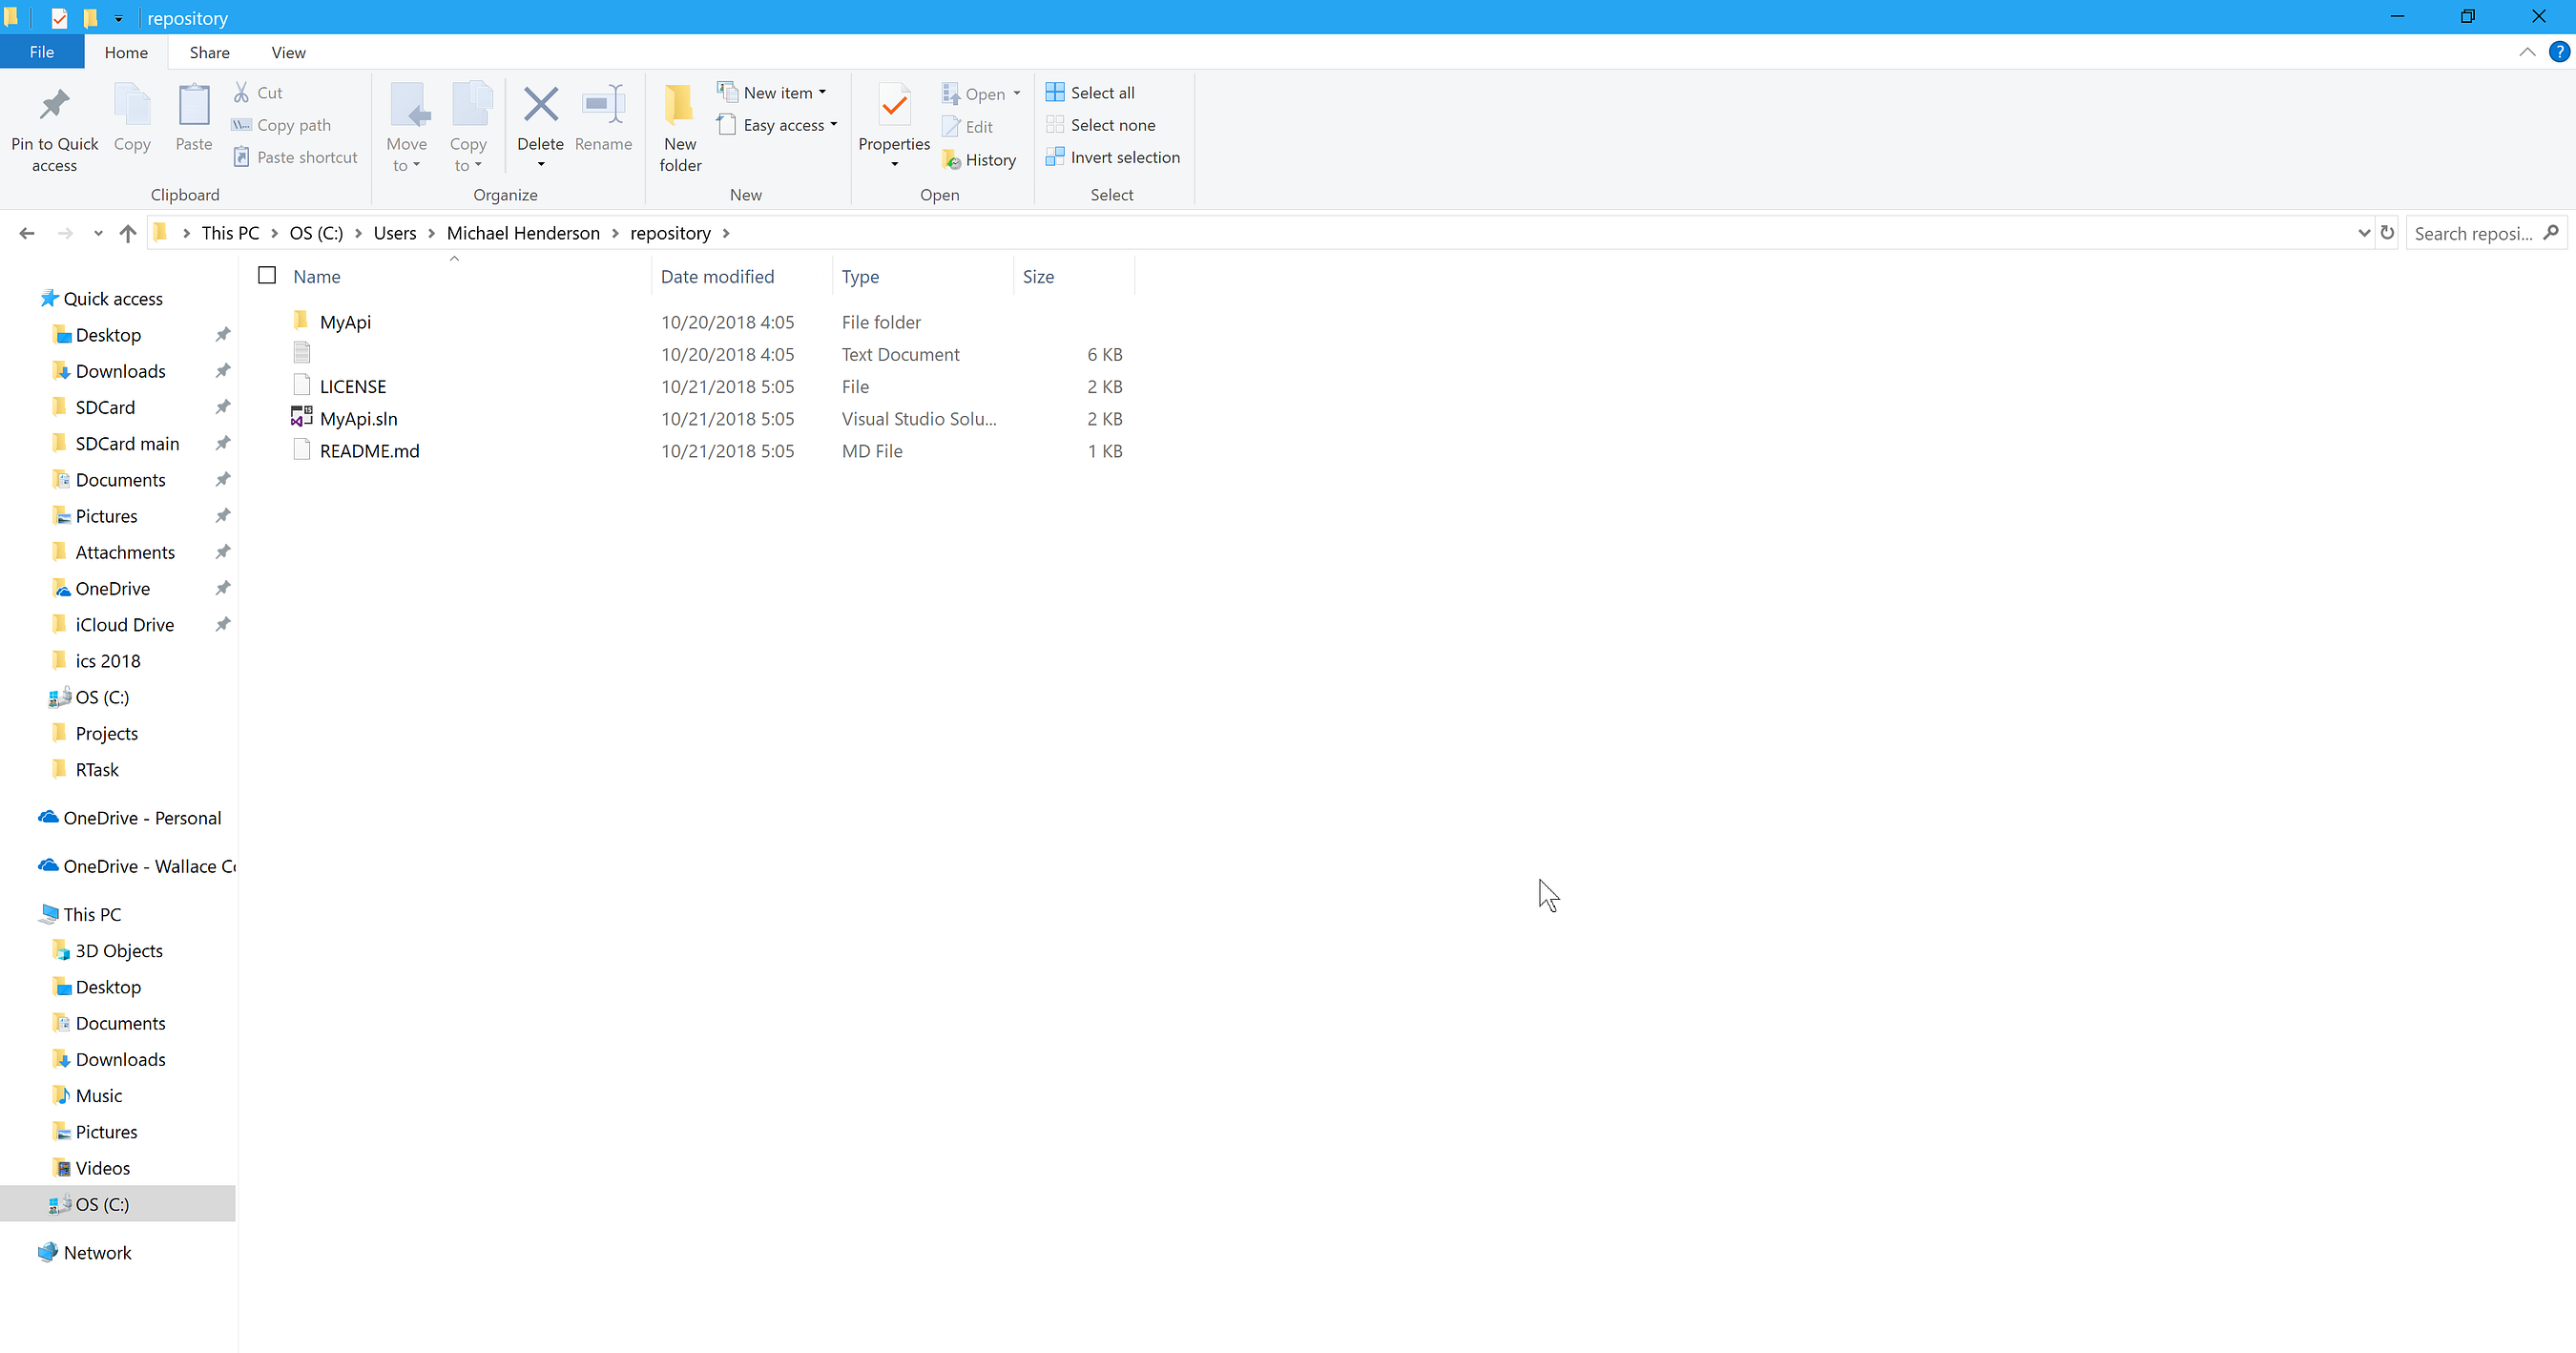Navigate to Michael Henderson via breadcrumb
The width and height of the screenshot is (2576, 1353).
click(x=522, y=232)
